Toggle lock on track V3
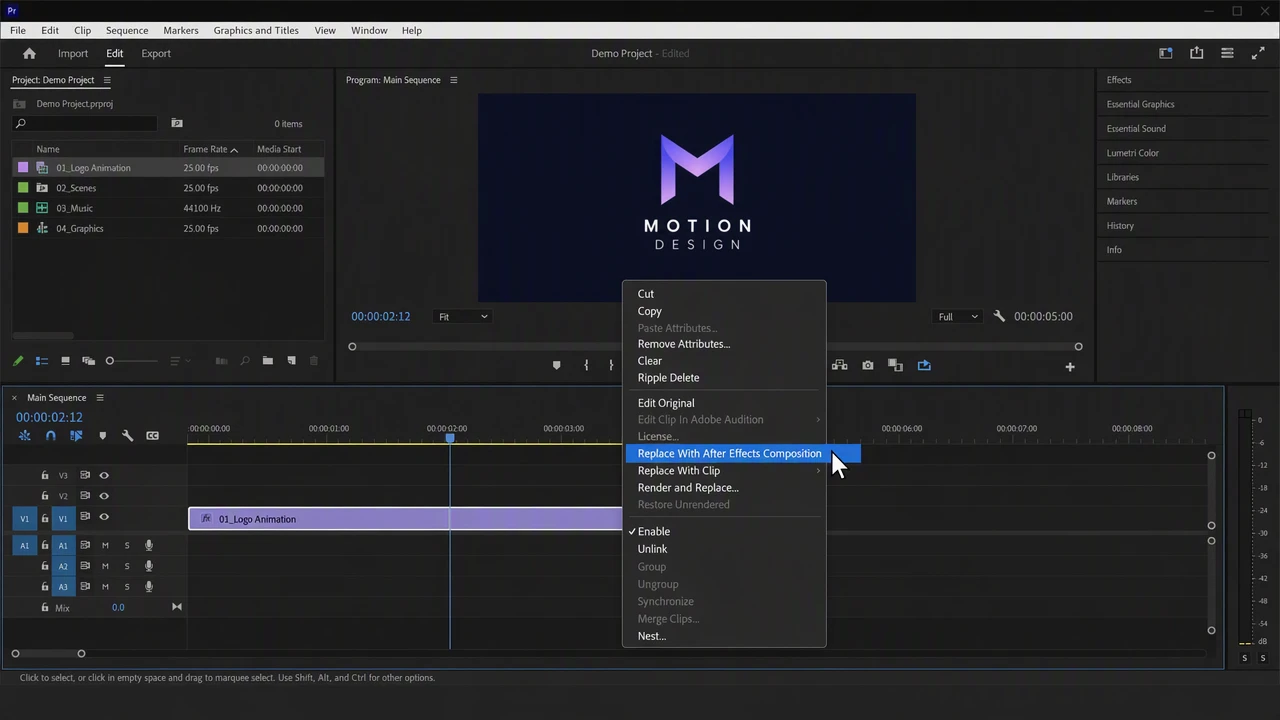1280x720 pixels. point(44,476)
